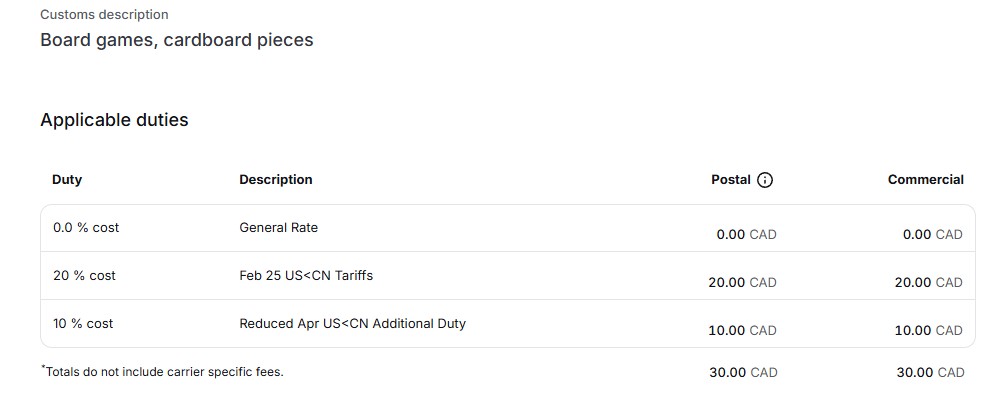The width and height of the screenshot is (1005, 420).
Task: Click the 20 % cost duty cell
Action: [84, 275]
